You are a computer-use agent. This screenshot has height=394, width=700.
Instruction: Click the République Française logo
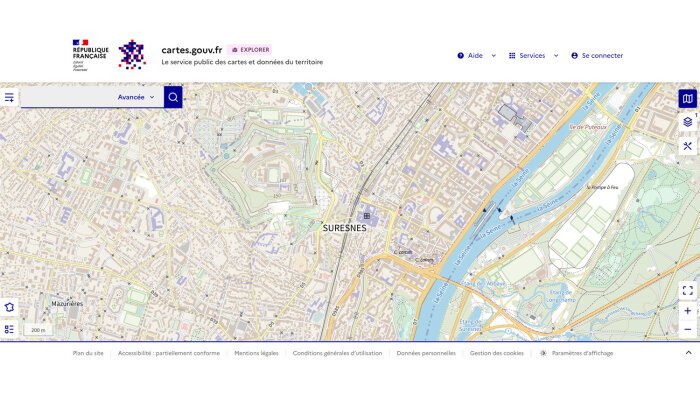click(x=90, y=55)
